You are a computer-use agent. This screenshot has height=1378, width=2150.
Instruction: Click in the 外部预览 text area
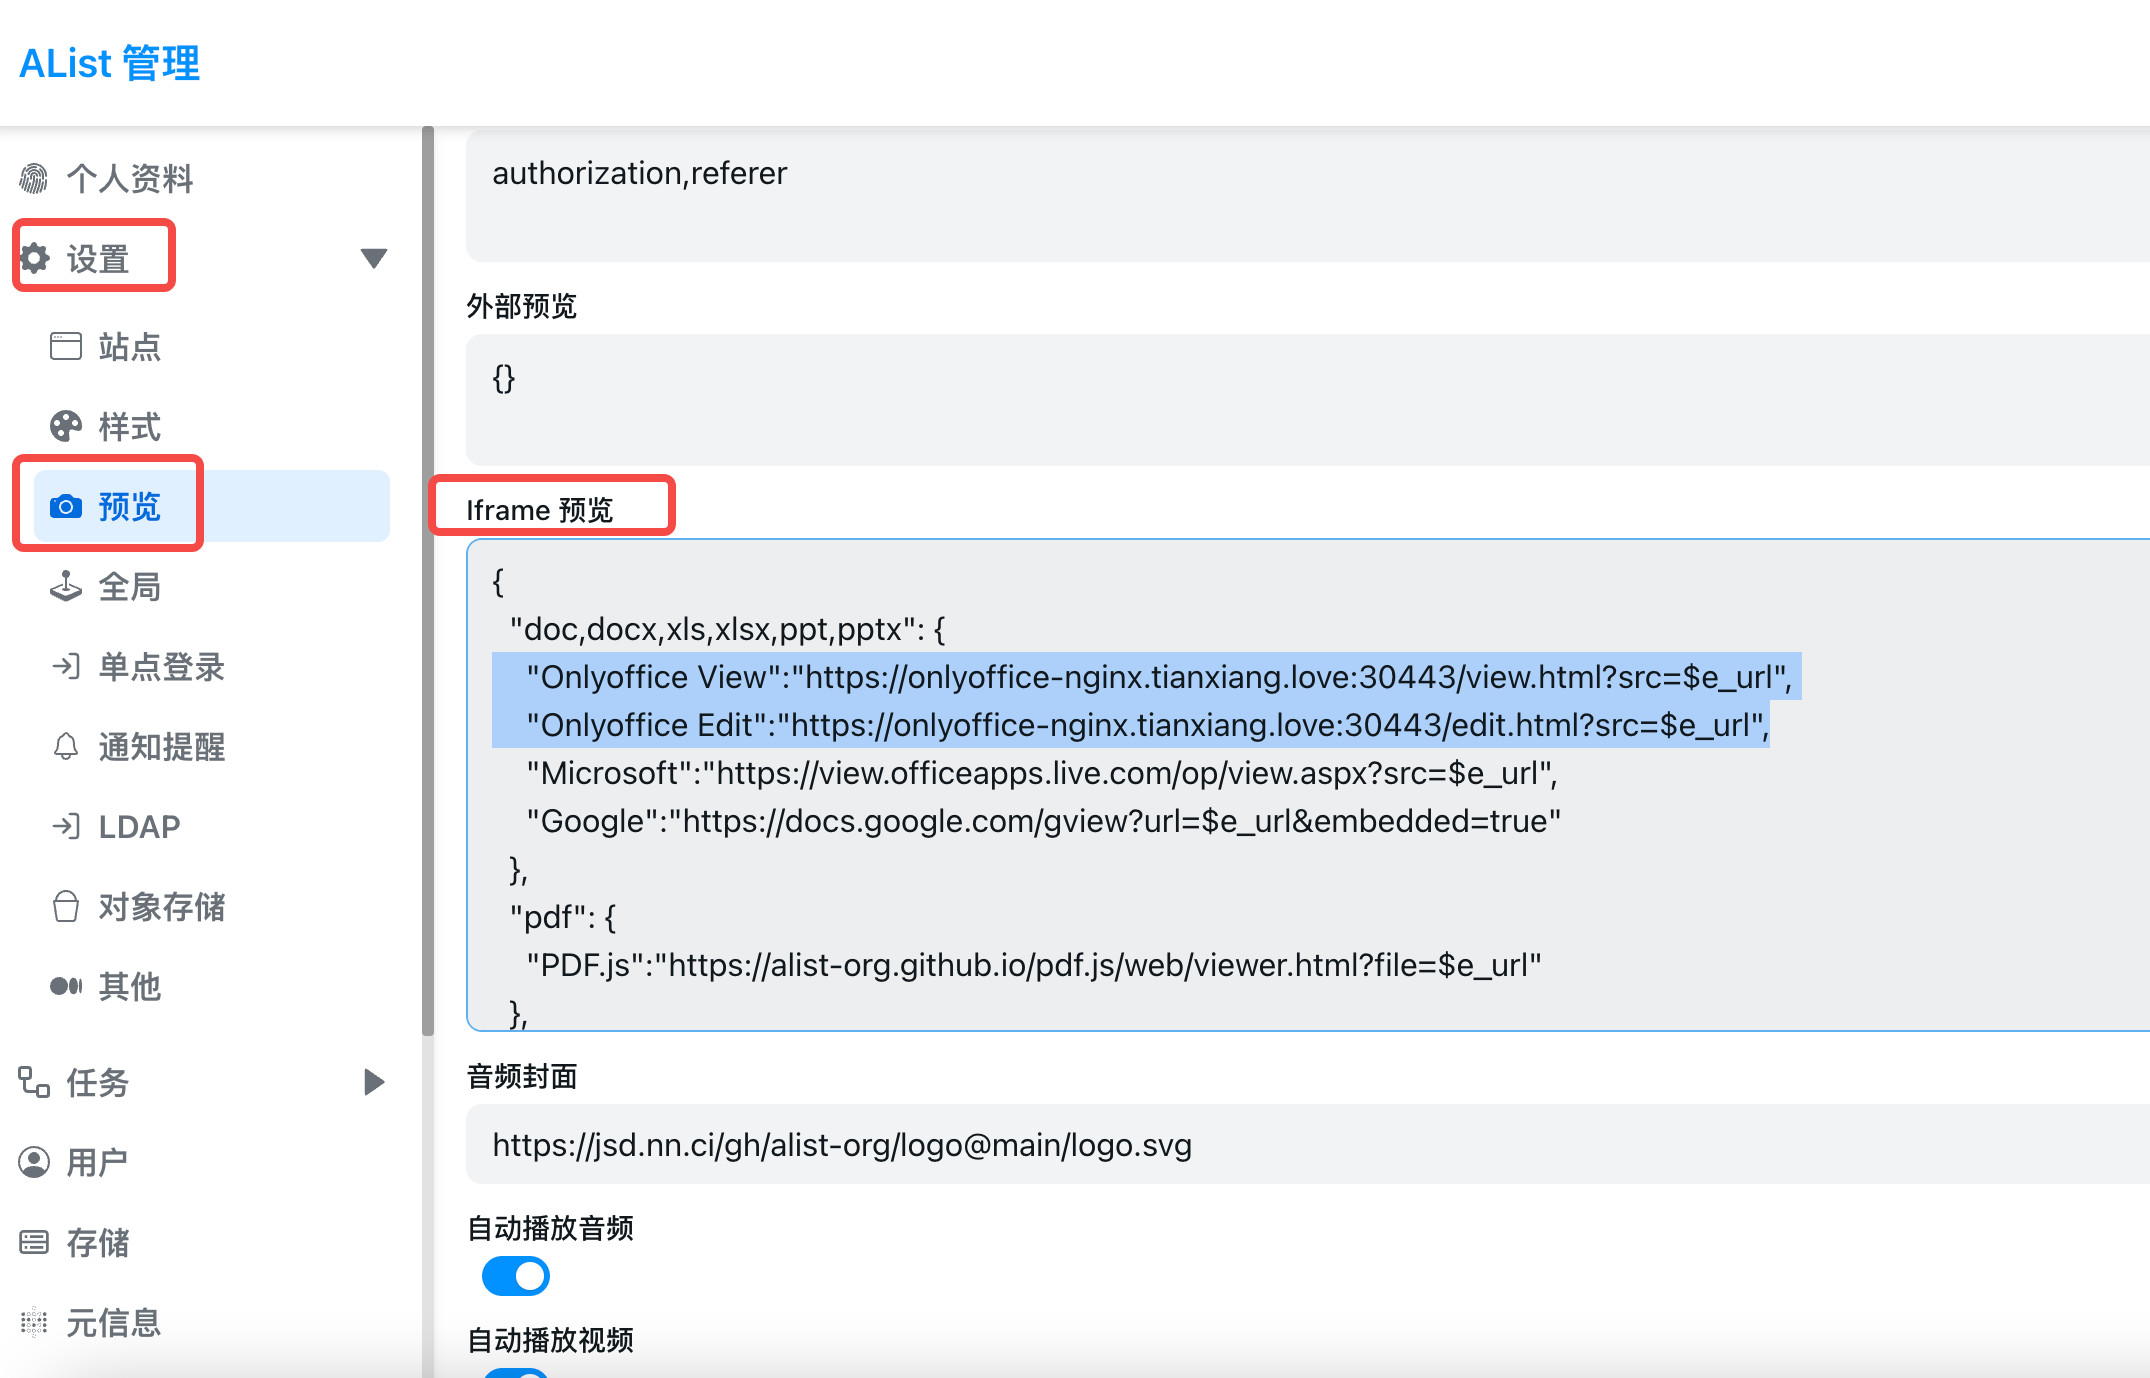click(1300, 398)
